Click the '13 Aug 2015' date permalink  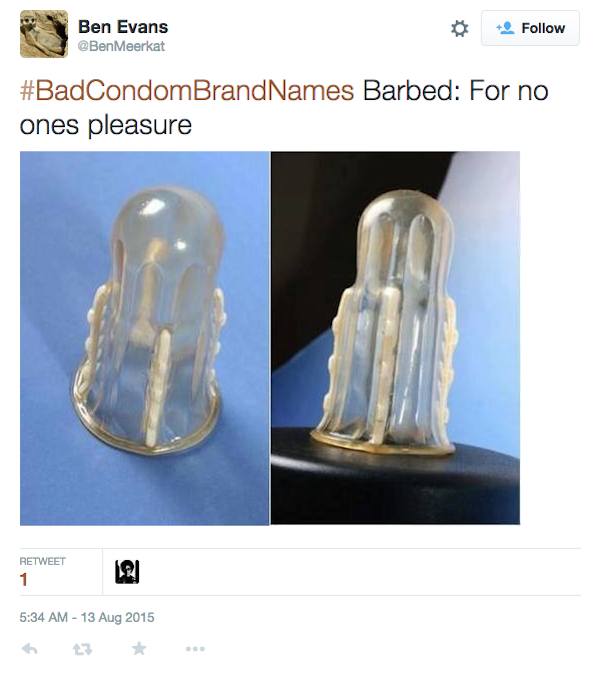point(118,617)
